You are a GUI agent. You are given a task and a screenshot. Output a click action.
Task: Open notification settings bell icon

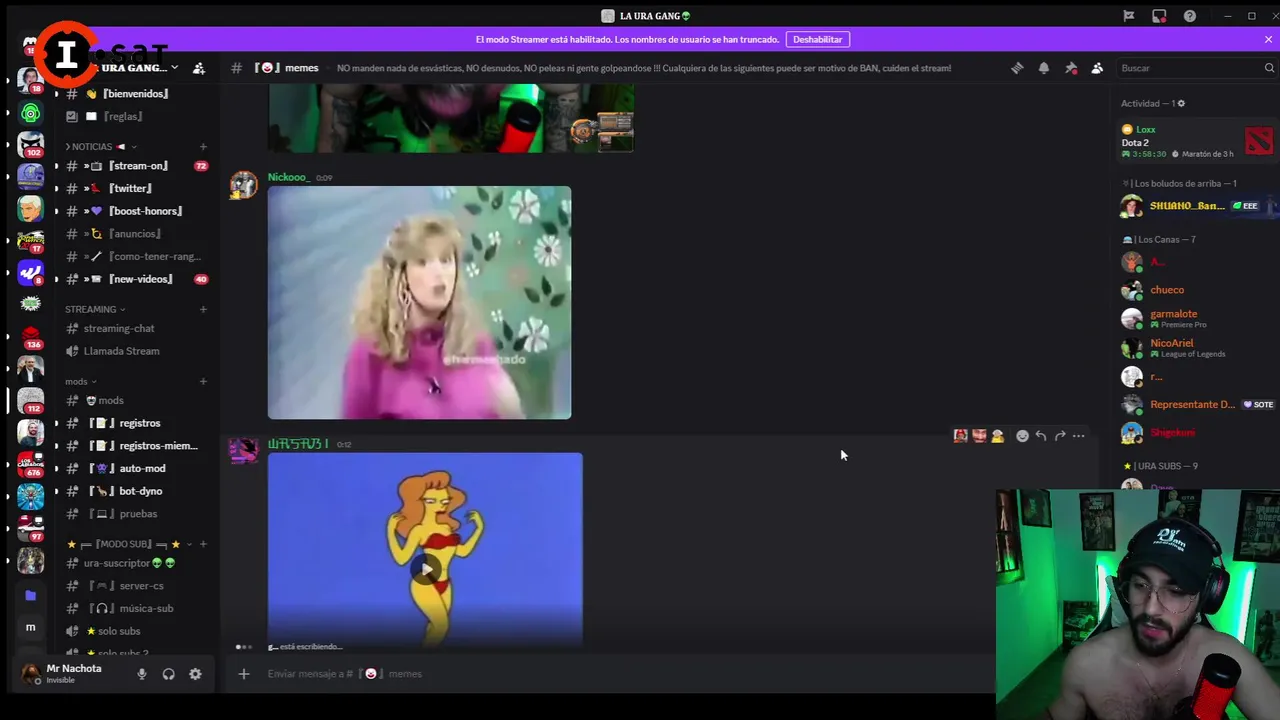(x=1044, y=68)
